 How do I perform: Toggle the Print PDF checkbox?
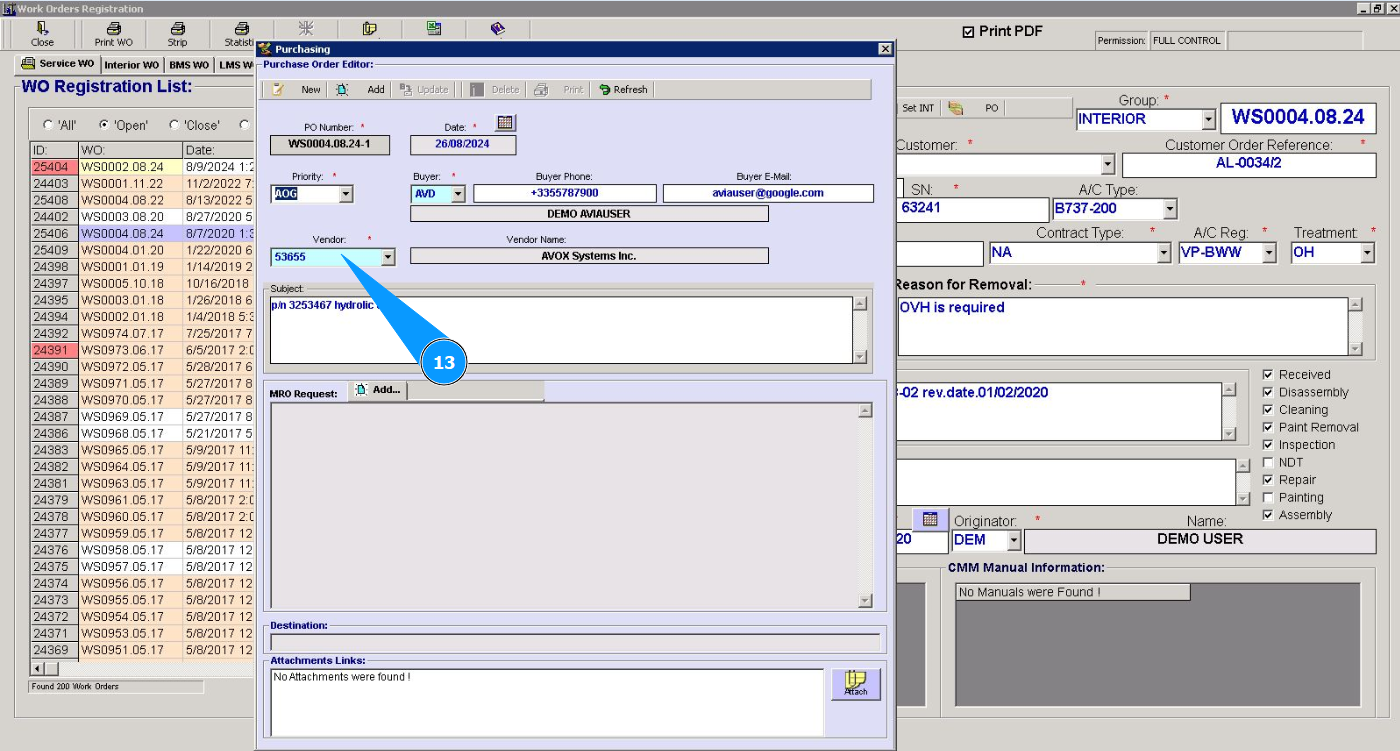[968, 32]
